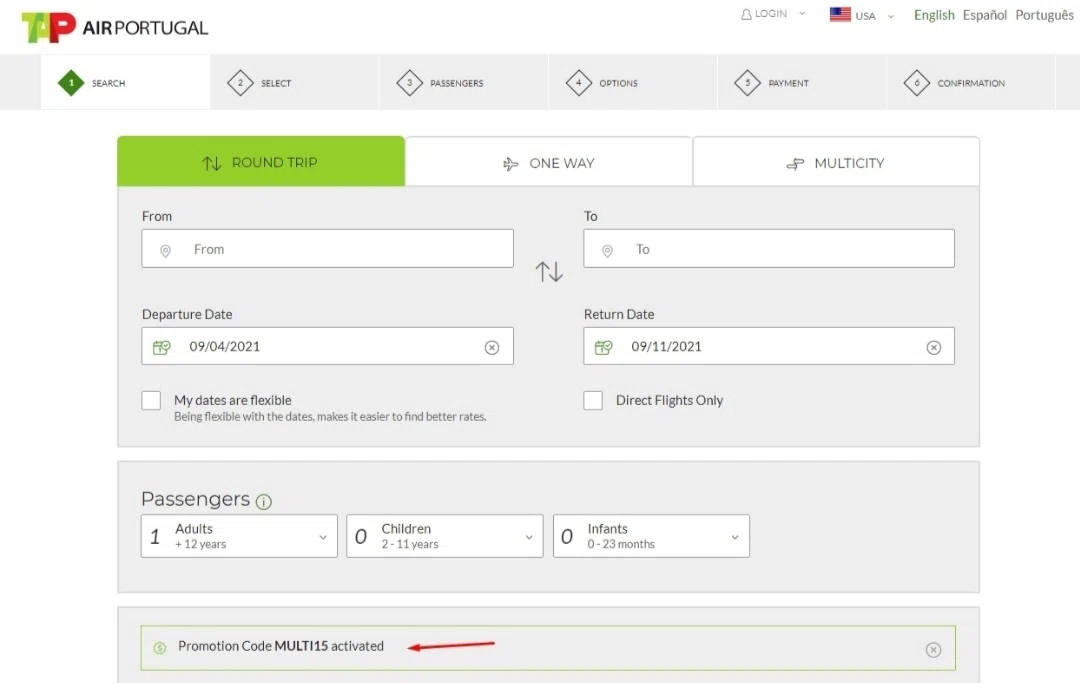Click the From airport input field
This screenshot has height=683, width=1080.
click(x=327, y=249)
